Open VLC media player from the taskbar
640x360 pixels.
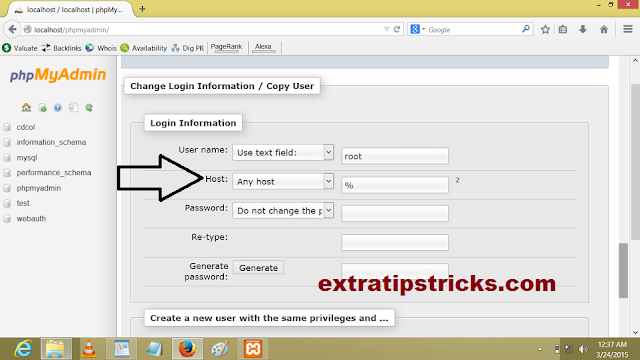coord(89,349)
